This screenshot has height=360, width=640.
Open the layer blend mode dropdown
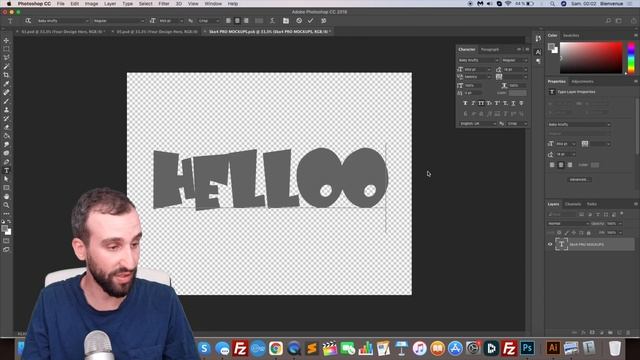568,223
